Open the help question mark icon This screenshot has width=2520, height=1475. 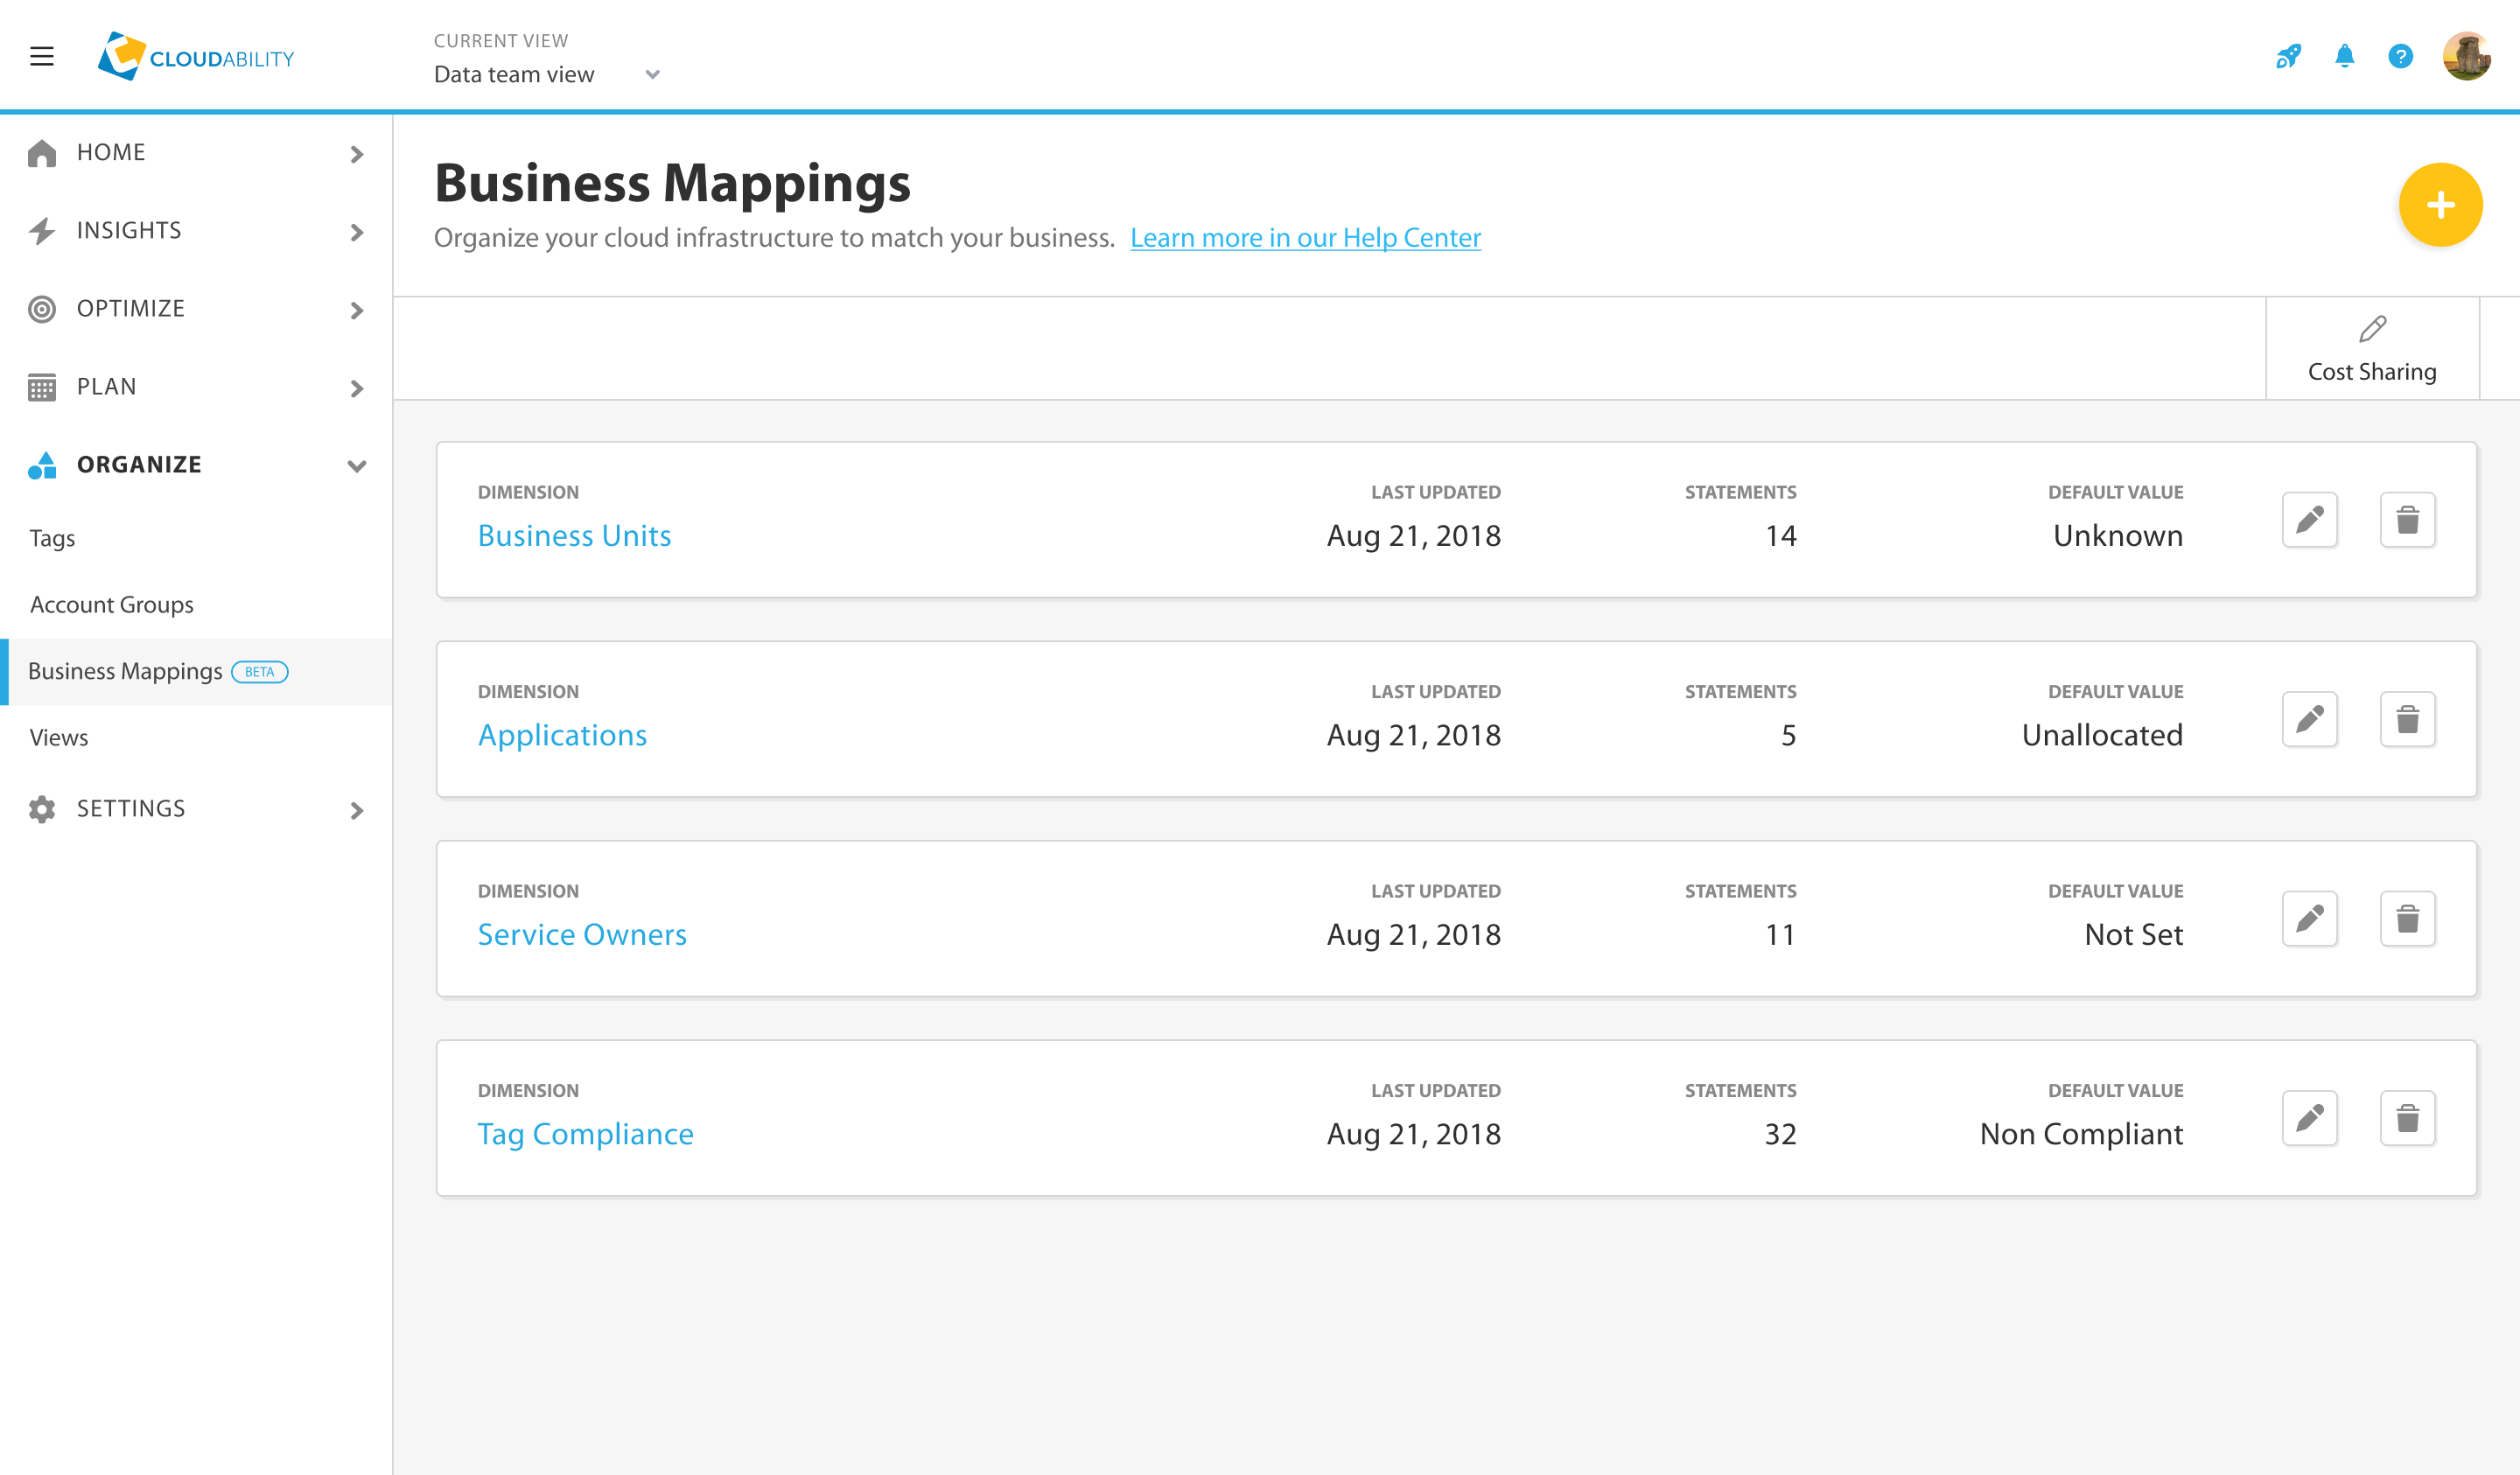(x=2400, y=57)
